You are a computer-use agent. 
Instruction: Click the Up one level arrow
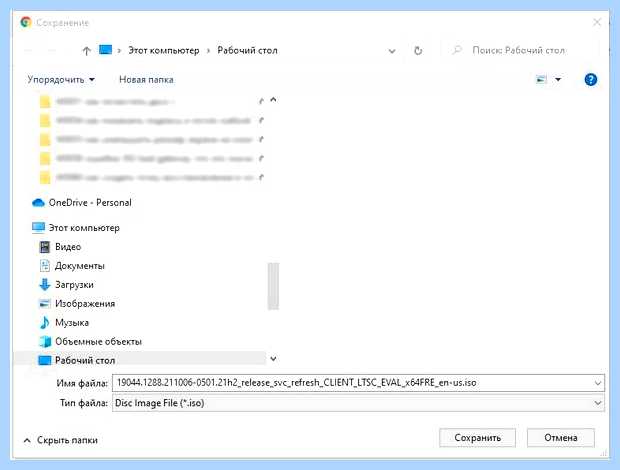87,51
